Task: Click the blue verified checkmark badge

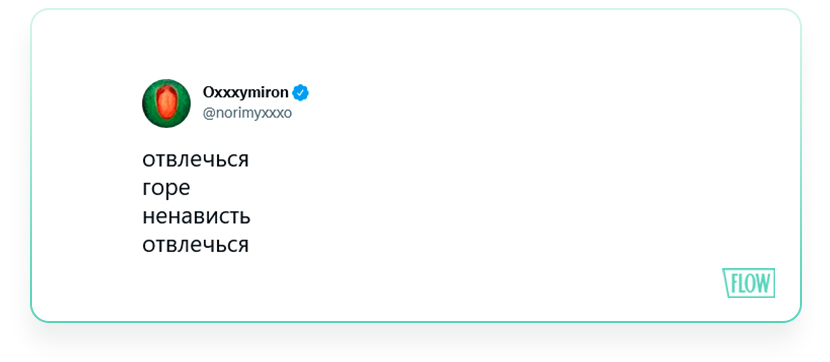Action: 301,93
